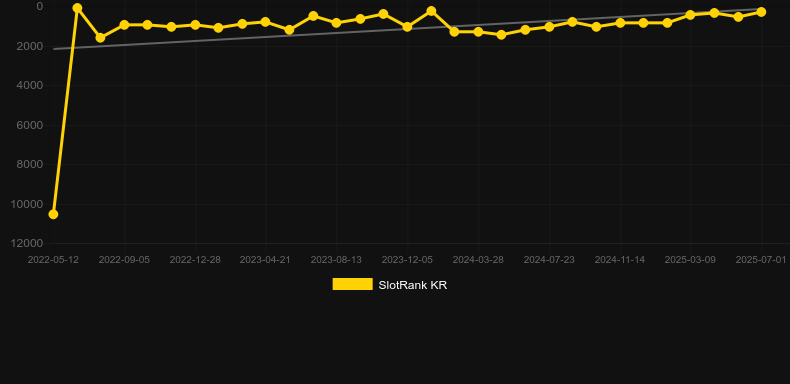
Task: Select the first data point near 10000
Action: [x=53, y=214]
